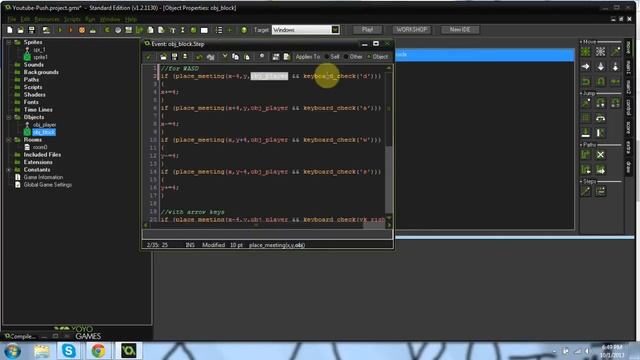Select the Speed Horizontal action icon
The width and height of the screenshot is (640, 360).
(585, 67)
